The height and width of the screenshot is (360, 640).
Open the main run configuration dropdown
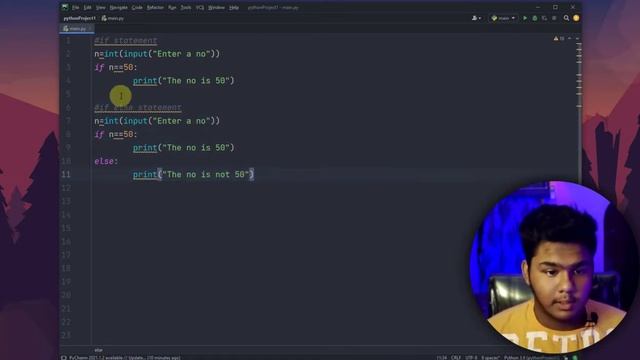(503, 18)
